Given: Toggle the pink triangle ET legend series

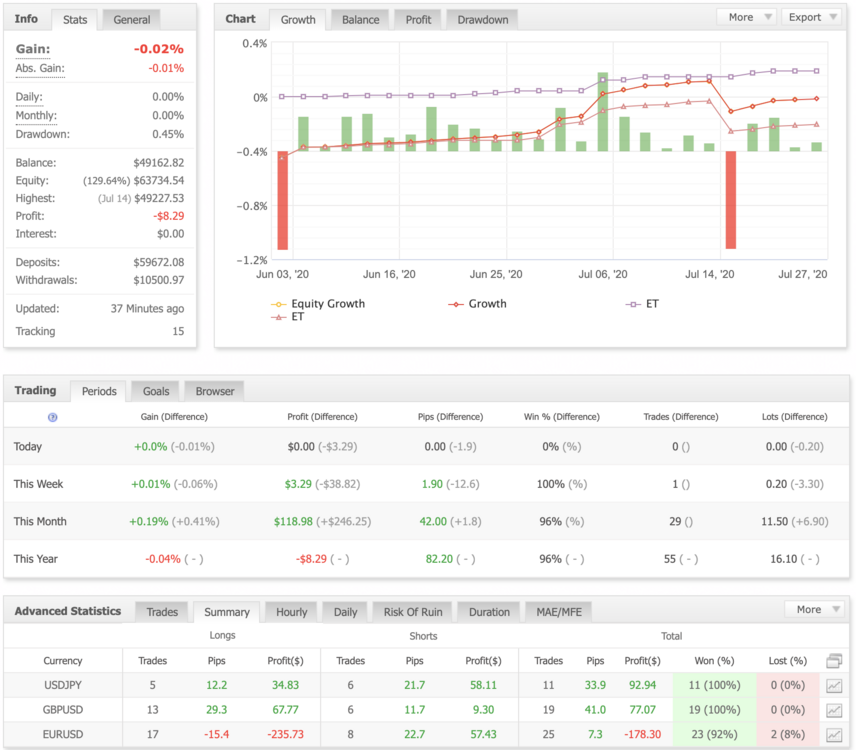Looking at the screenshot, I should 287,317.
